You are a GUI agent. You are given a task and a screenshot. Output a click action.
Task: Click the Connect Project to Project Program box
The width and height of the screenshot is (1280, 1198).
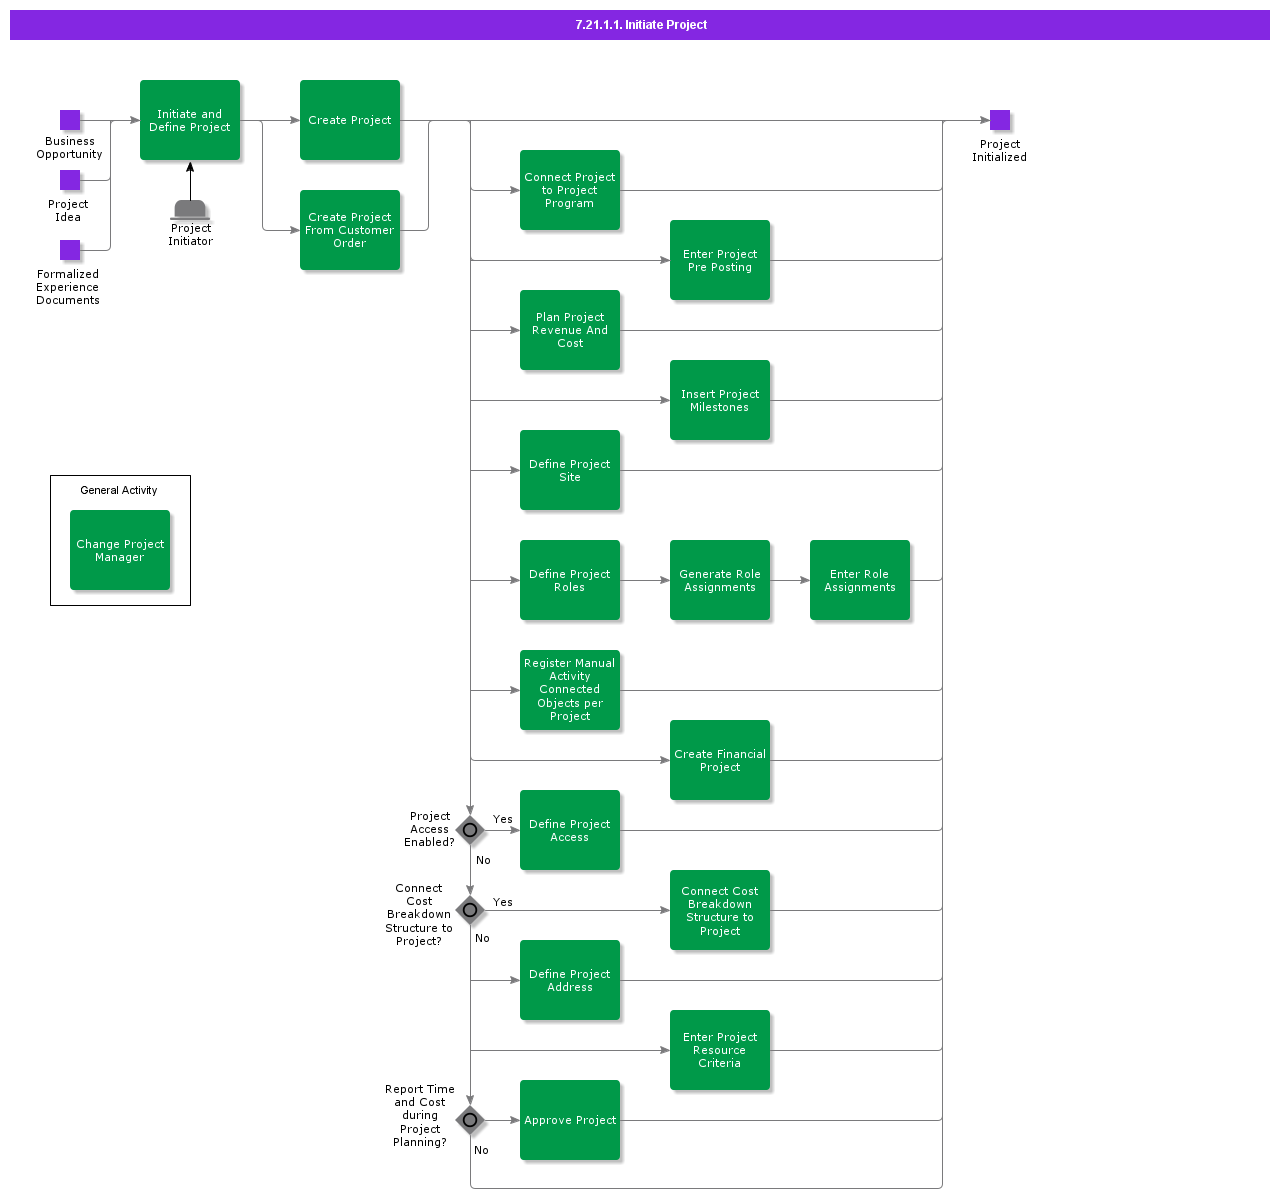(570, 190)
